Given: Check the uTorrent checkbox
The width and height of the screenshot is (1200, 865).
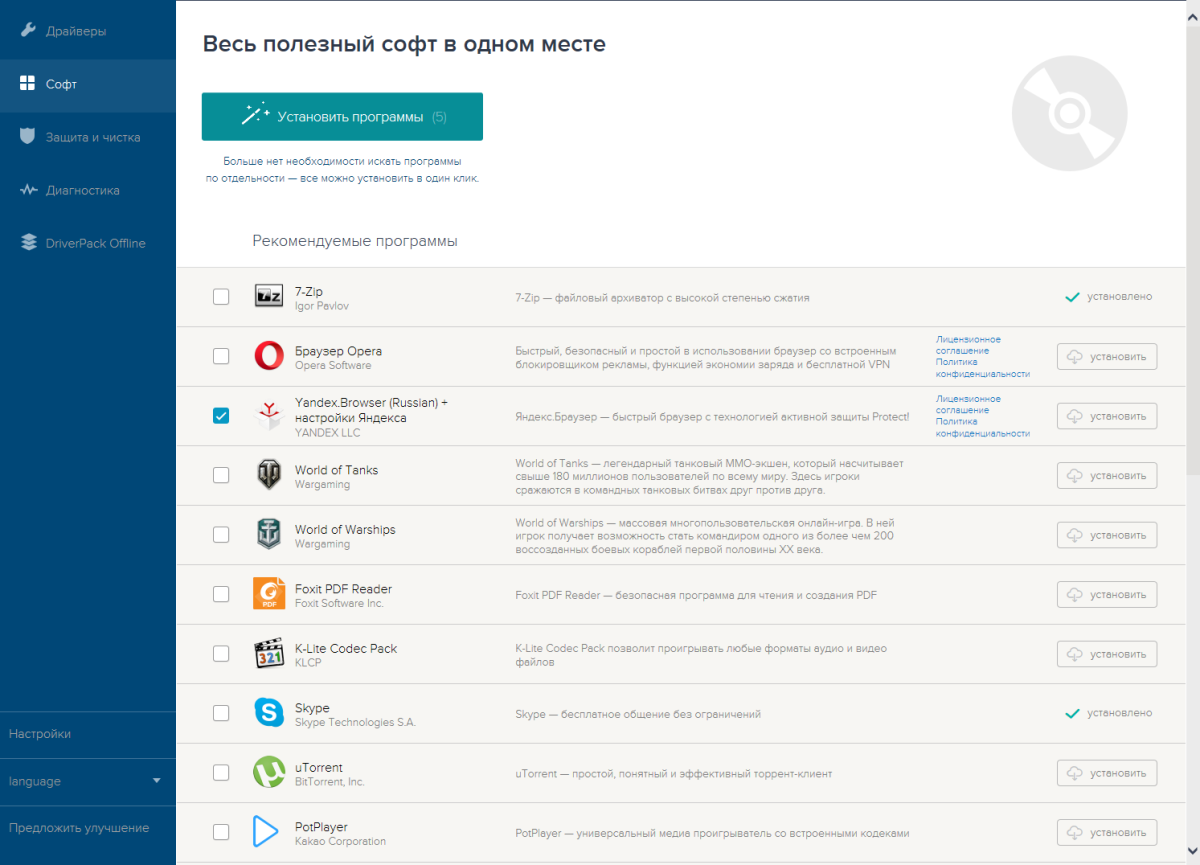Looking at the screenshot, I should click(221, 773).
